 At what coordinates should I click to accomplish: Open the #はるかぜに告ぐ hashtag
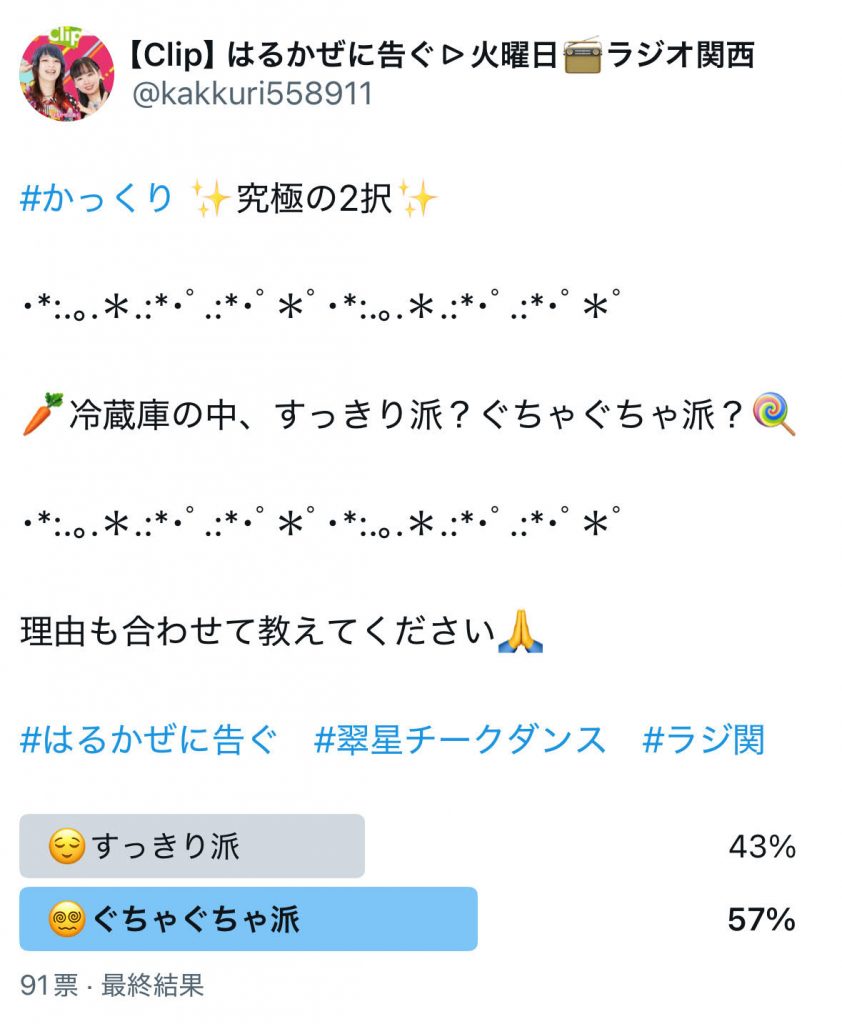click(146, 741)
